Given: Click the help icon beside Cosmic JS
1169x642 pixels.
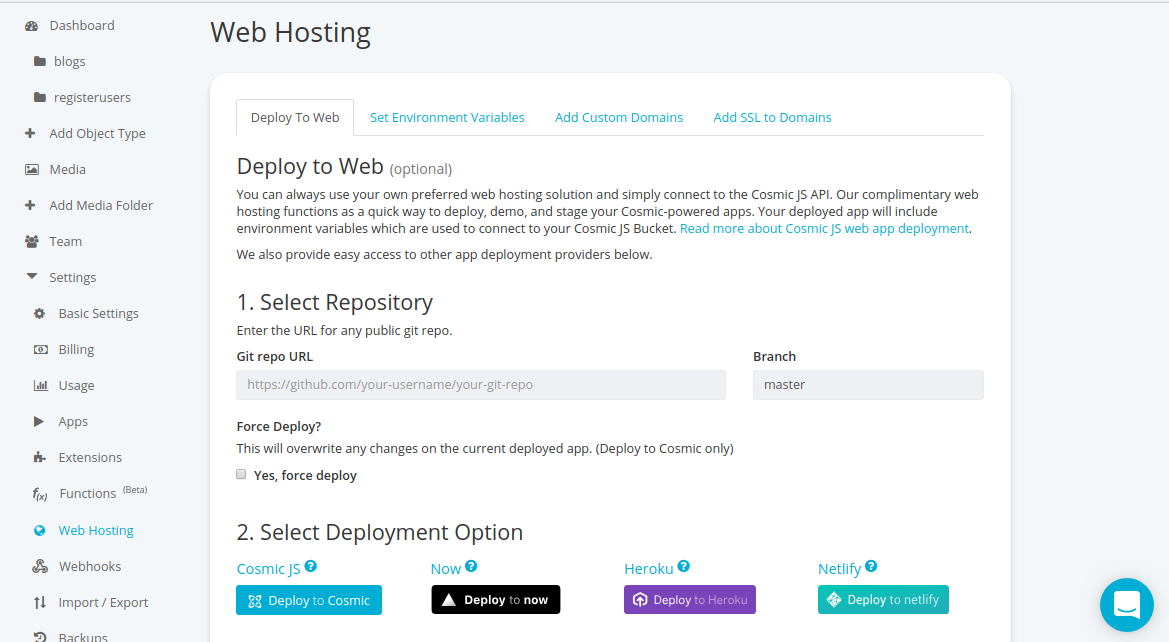Looking at the screenshot, I should (311, 567).
